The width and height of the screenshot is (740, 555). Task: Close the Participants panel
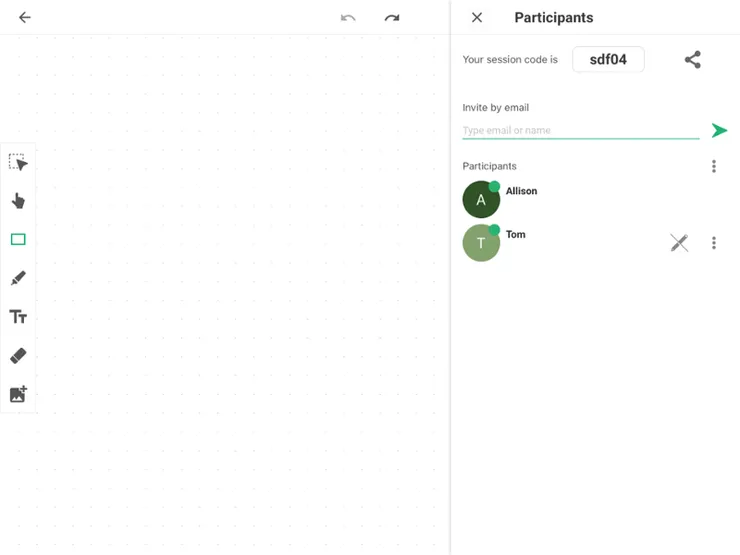[x=477, y=18]
